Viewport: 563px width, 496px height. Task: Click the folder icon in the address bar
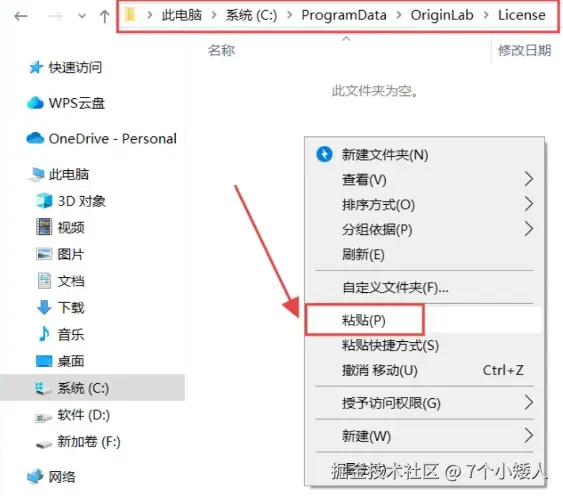pos(130,15)
